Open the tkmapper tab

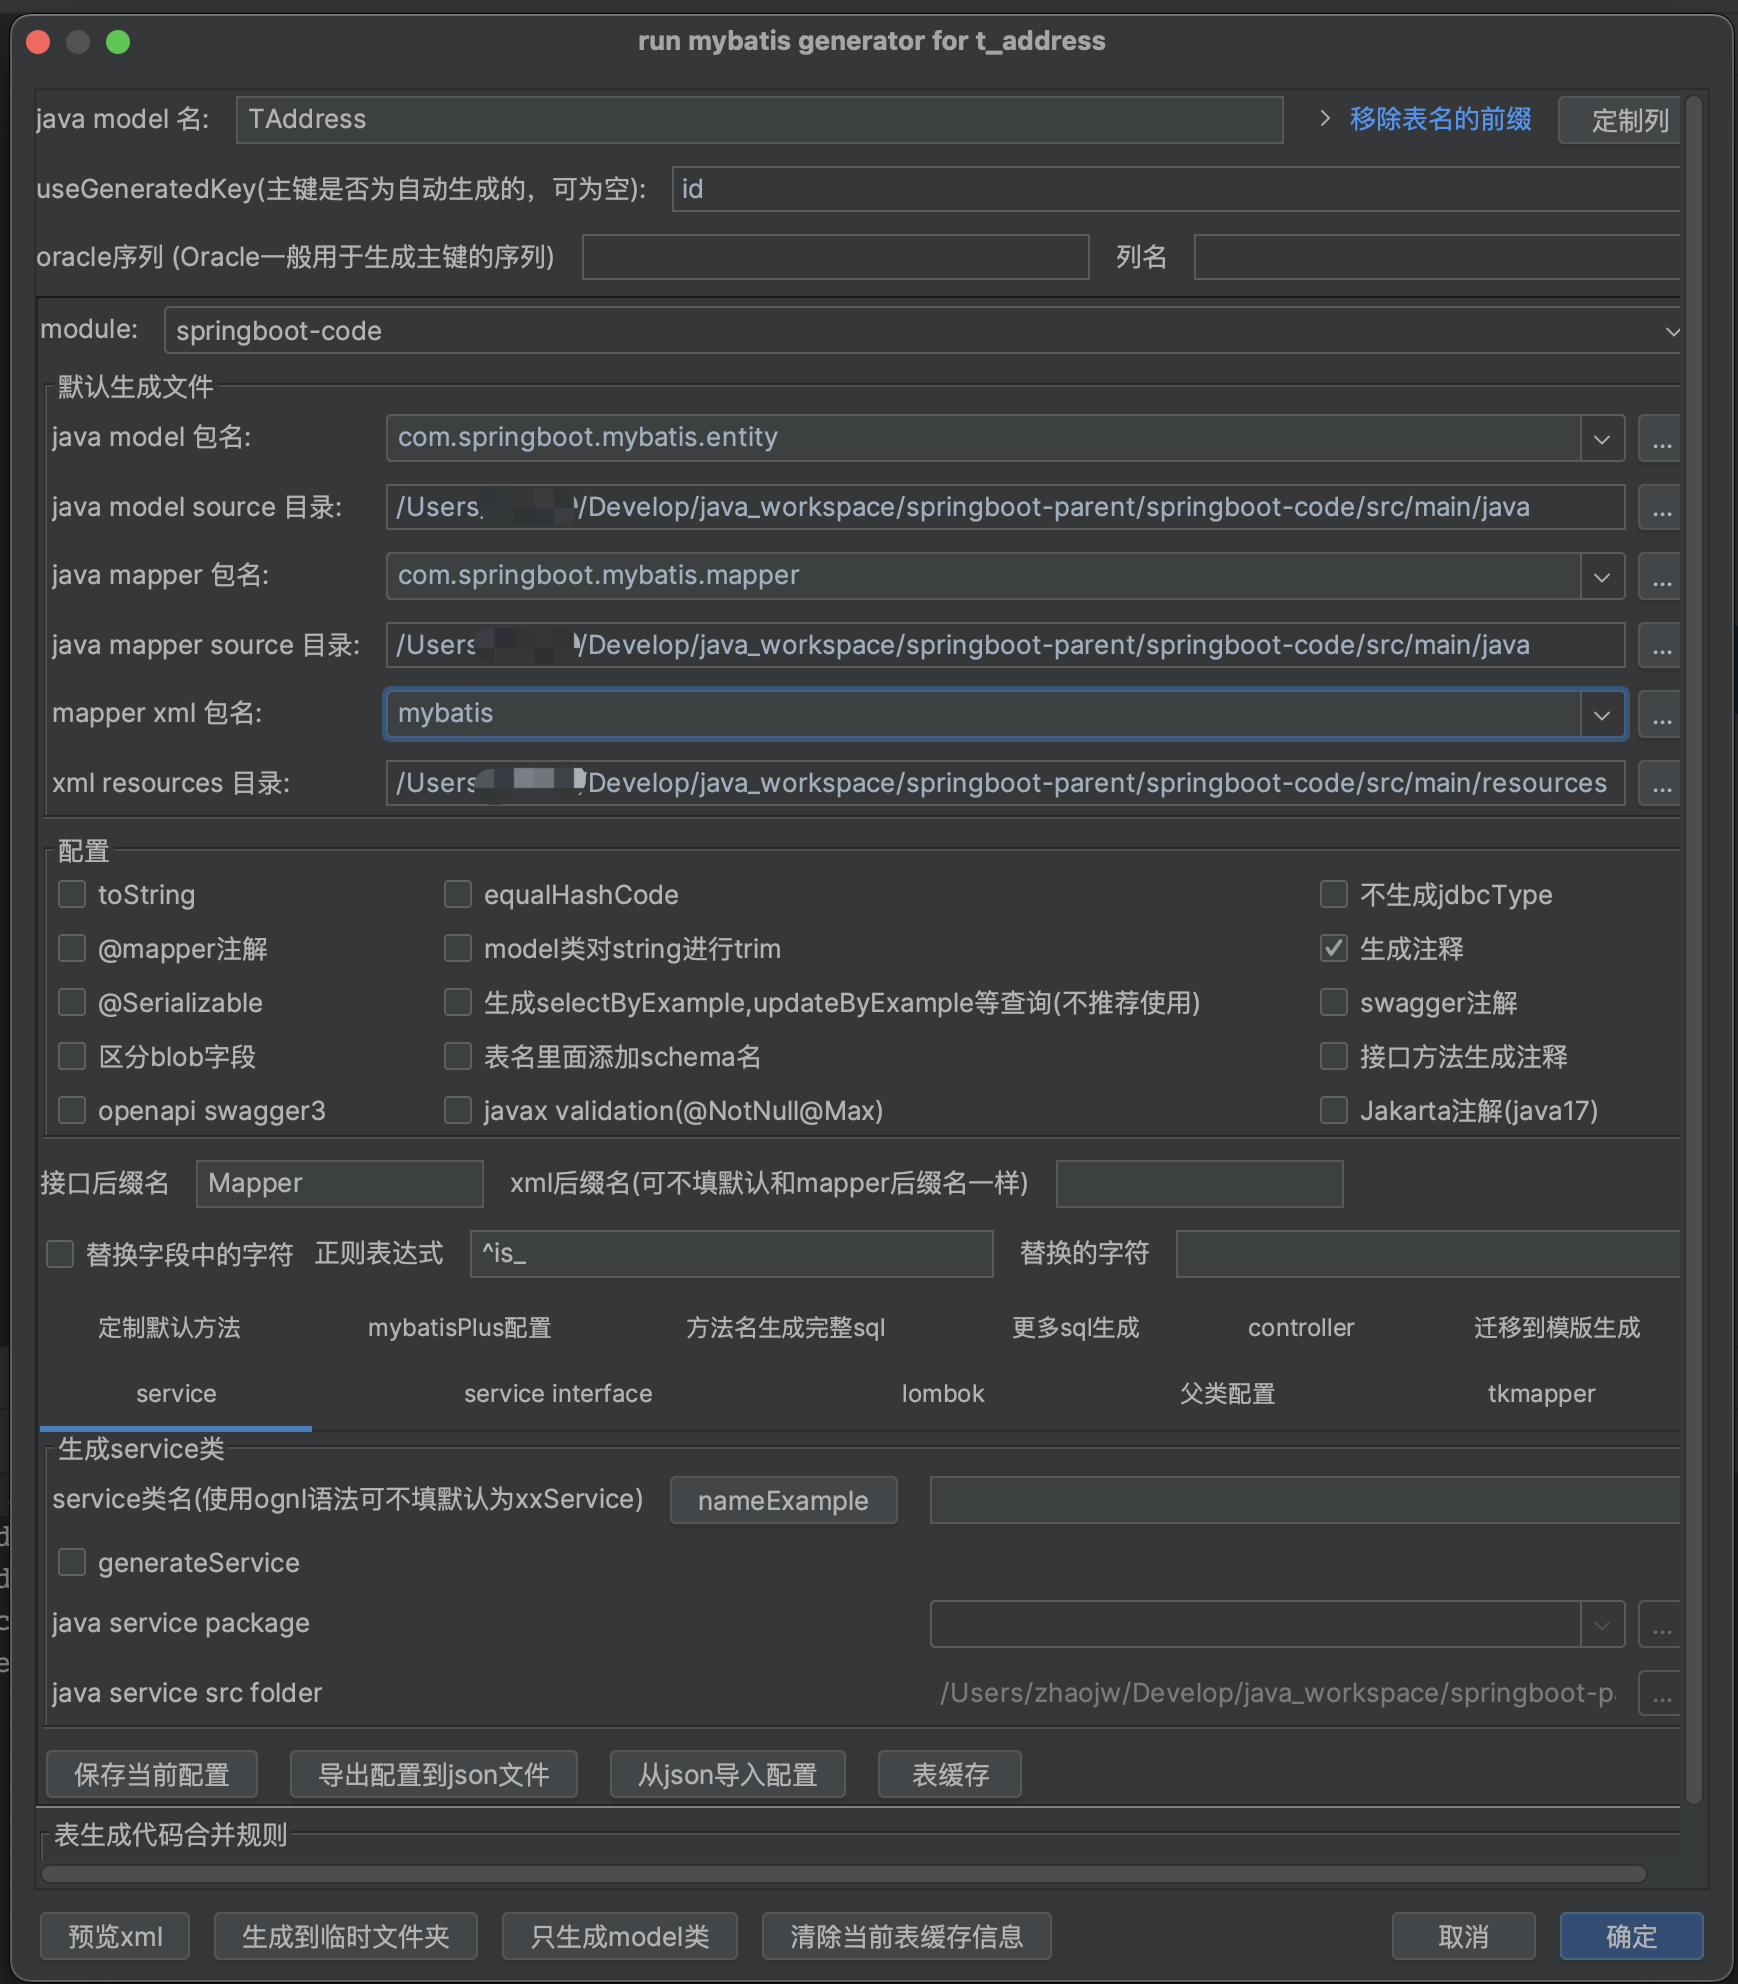(1541, 1394)
